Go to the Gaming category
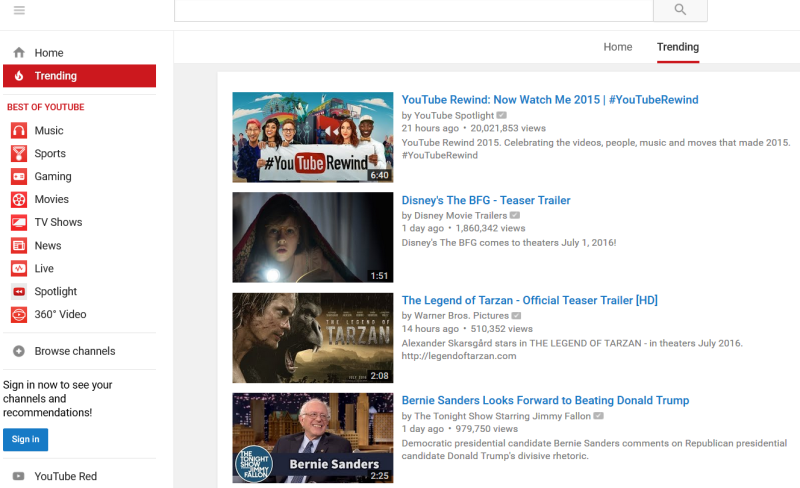The height and width of the screenshot is (488, 800). (53, 177)
